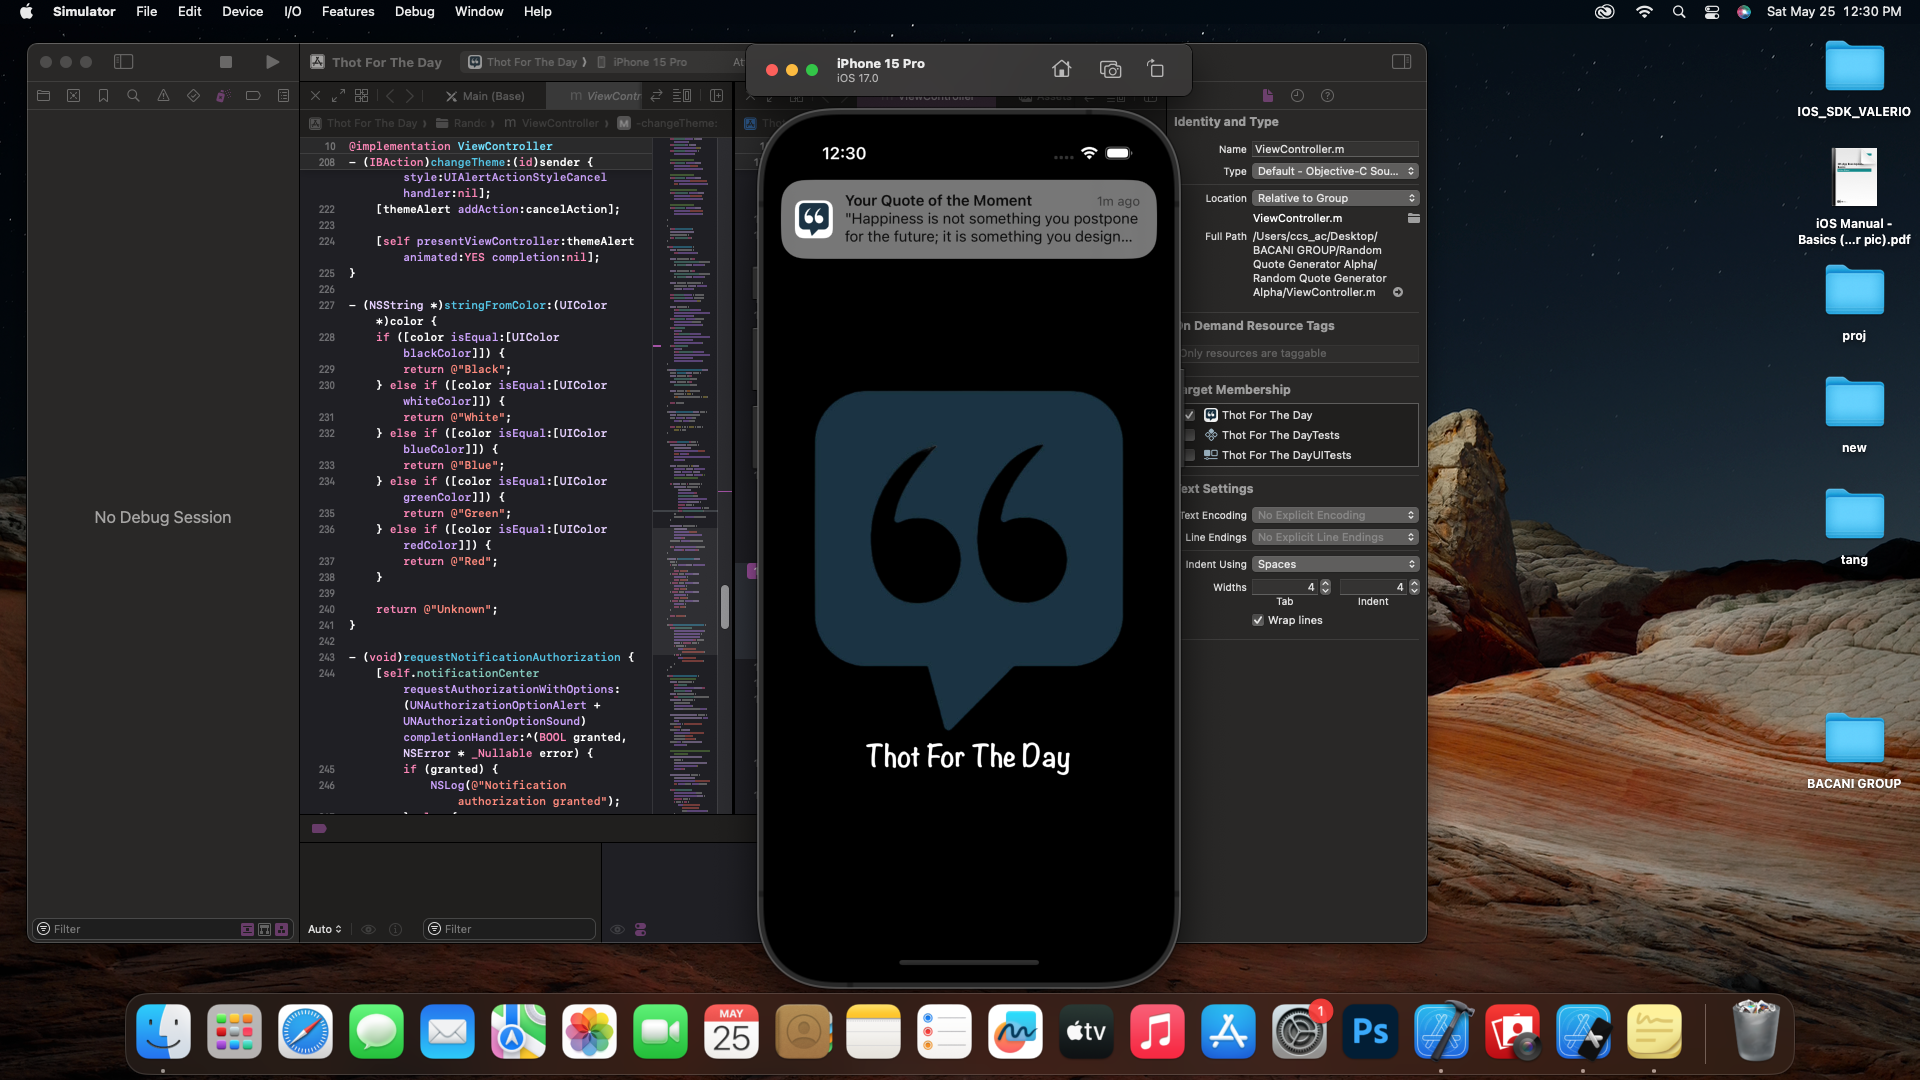This screenshot has width=1920, height=1080.
Task: Open the Features menu in the menu bar
Action: pos(348,12)
